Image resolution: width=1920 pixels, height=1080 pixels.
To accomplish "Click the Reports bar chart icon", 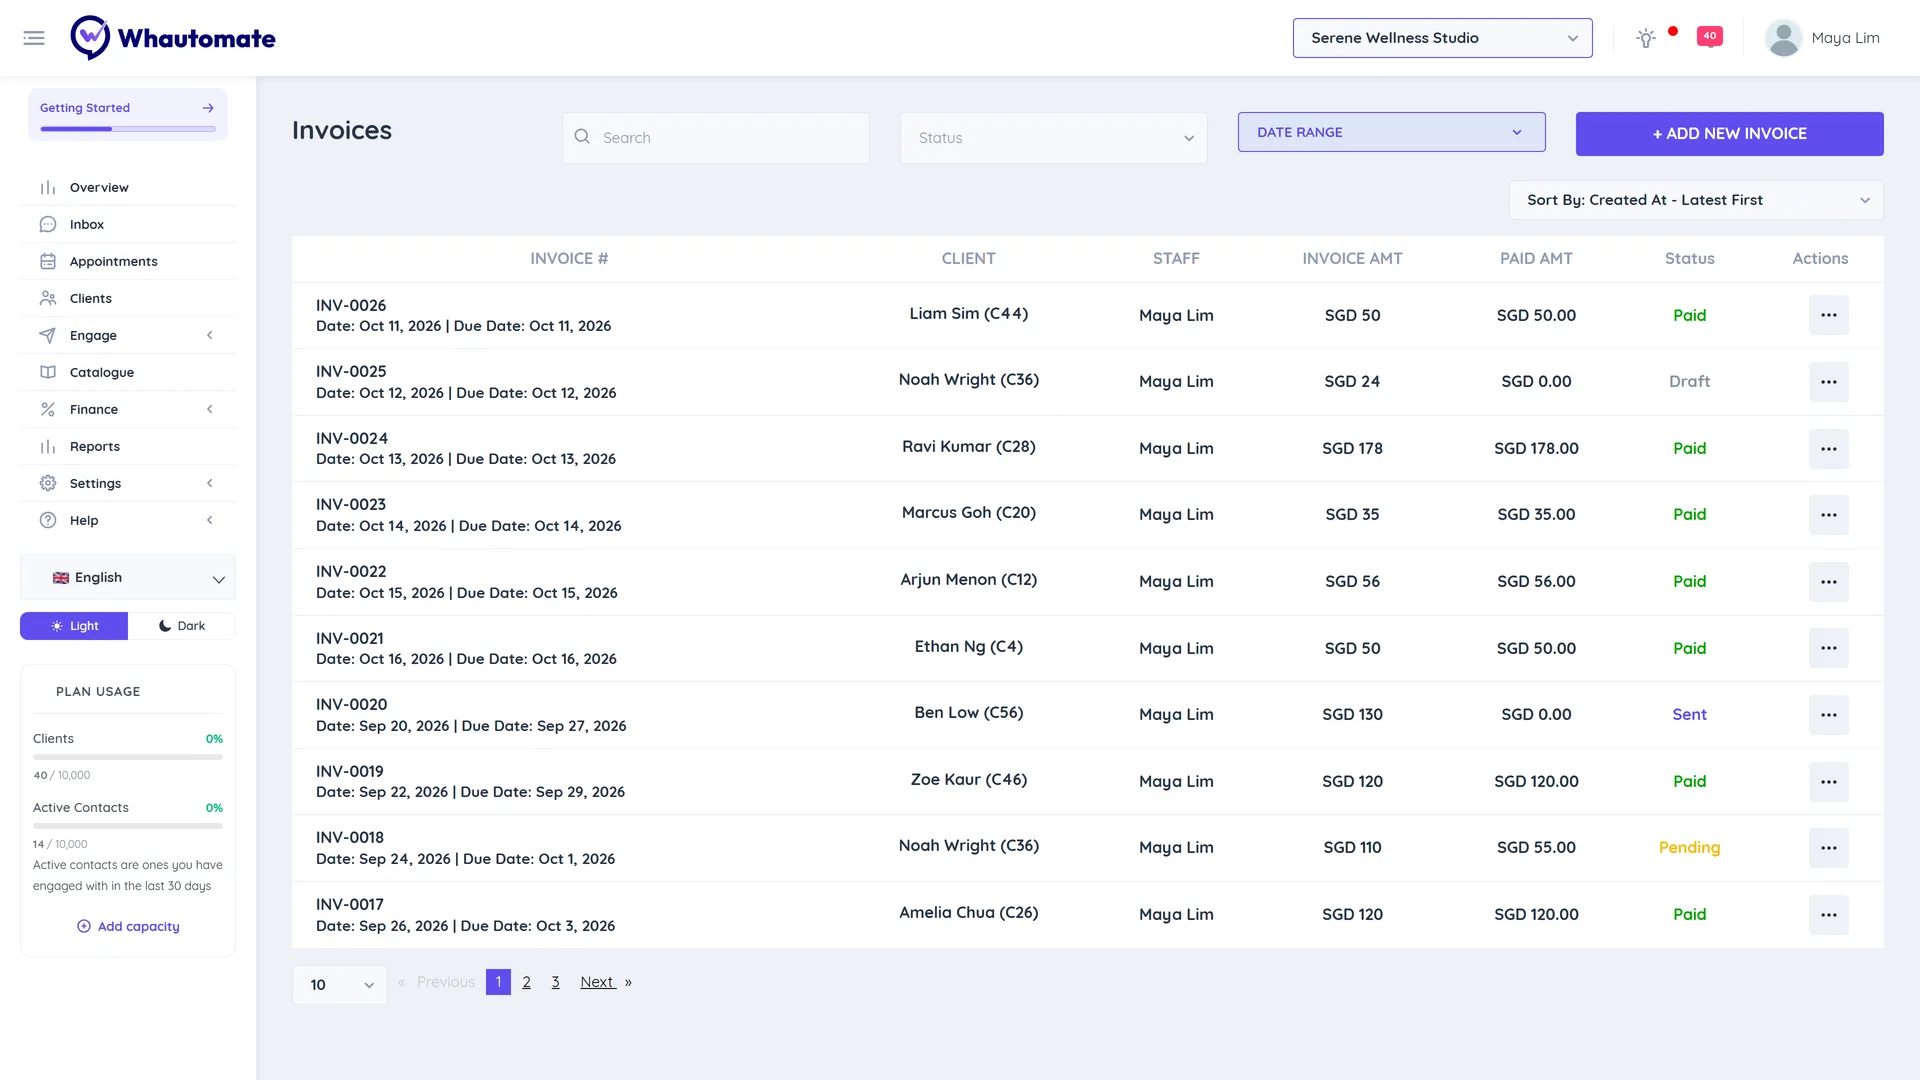I will 48,447.
